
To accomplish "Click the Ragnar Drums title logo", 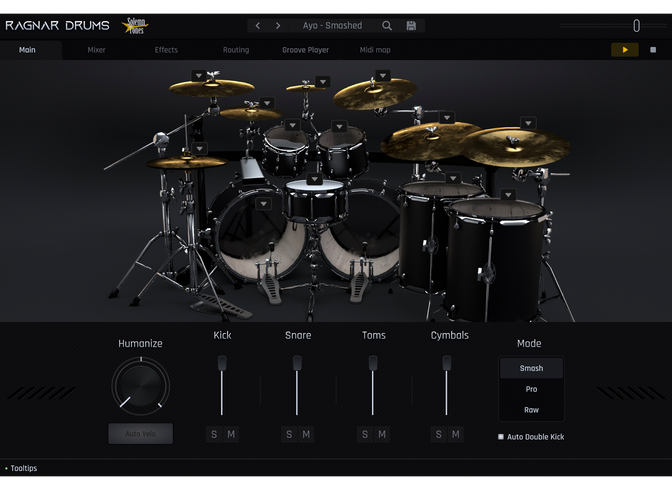I will tap(57, 26).
